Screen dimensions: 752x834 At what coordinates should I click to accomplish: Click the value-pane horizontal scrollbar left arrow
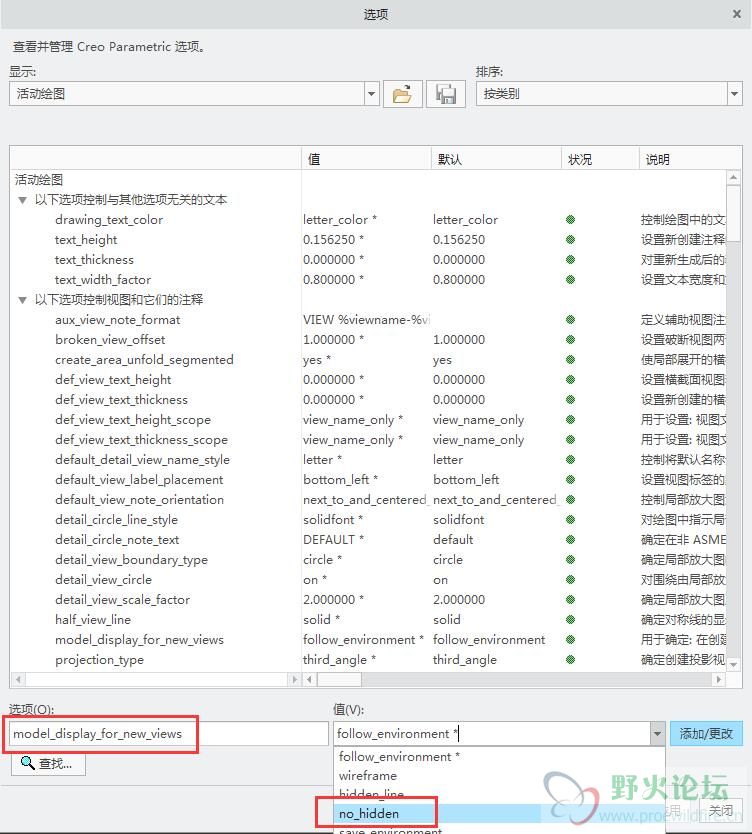pyautogui.click(x=310, y=679)
